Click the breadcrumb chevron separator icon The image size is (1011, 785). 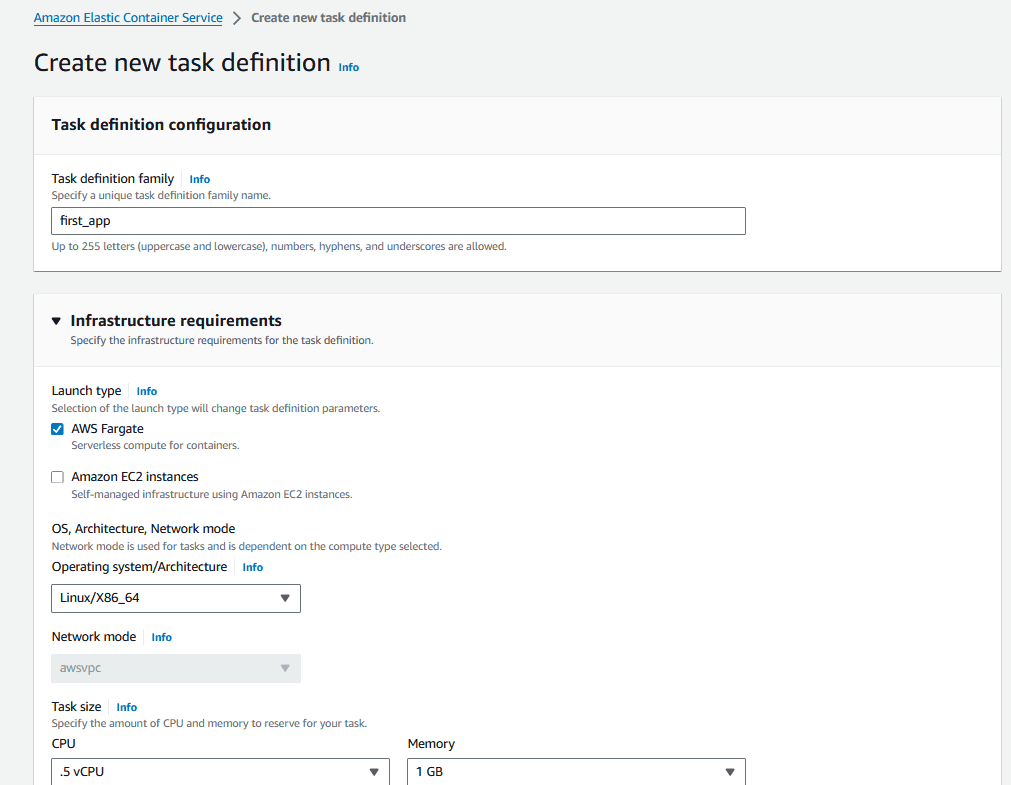tap(237, 18)
